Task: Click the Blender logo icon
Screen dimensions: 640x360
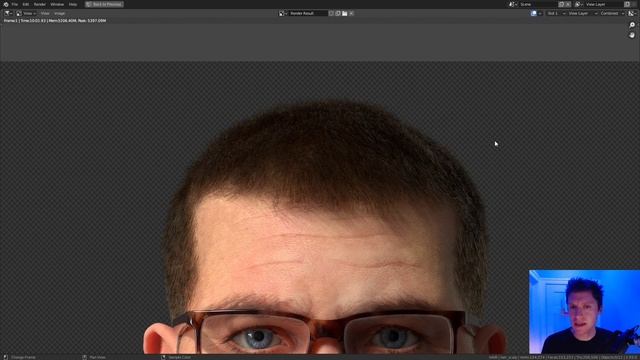Action: pyautogui.click(x=6, y=4)
